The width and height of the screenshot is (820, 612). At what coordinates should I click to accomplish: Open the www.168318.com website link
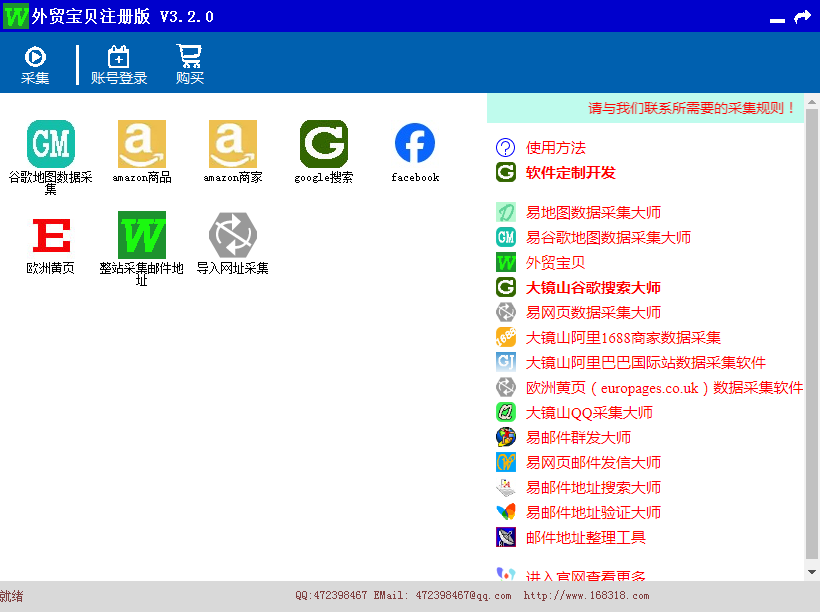click(586, 596)
